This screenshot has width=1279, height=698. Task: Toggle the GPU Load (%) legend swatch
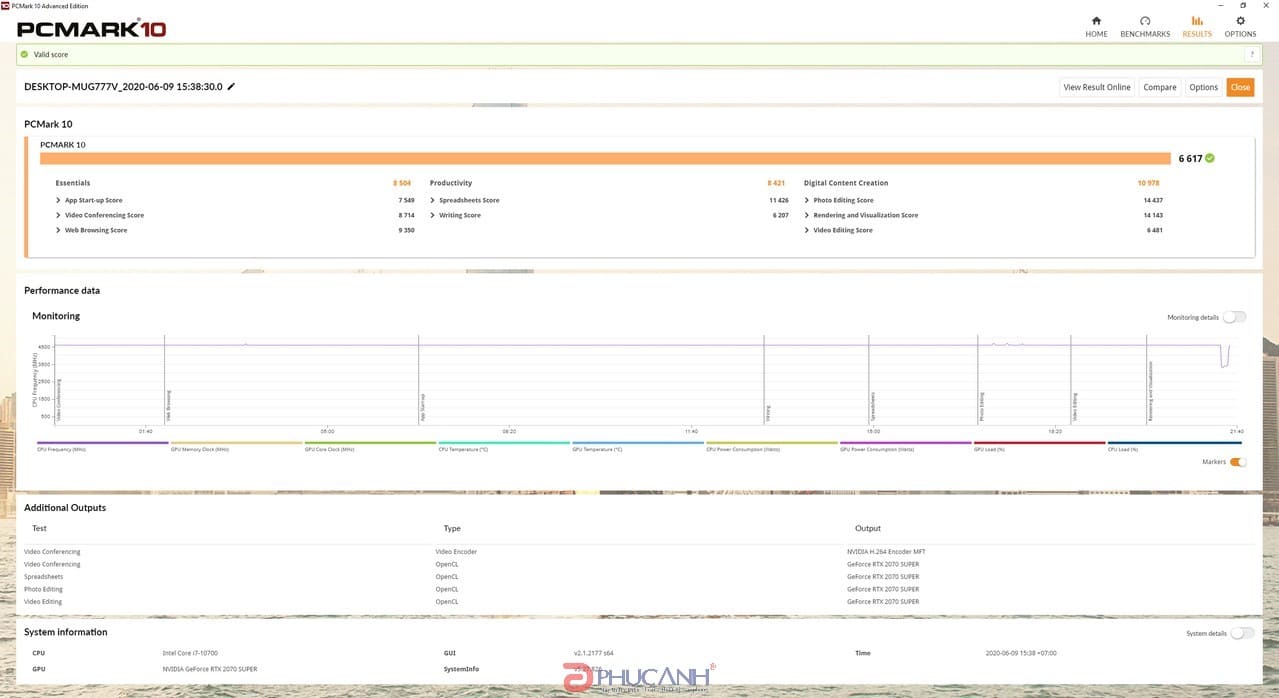(x=1040, y=443)
